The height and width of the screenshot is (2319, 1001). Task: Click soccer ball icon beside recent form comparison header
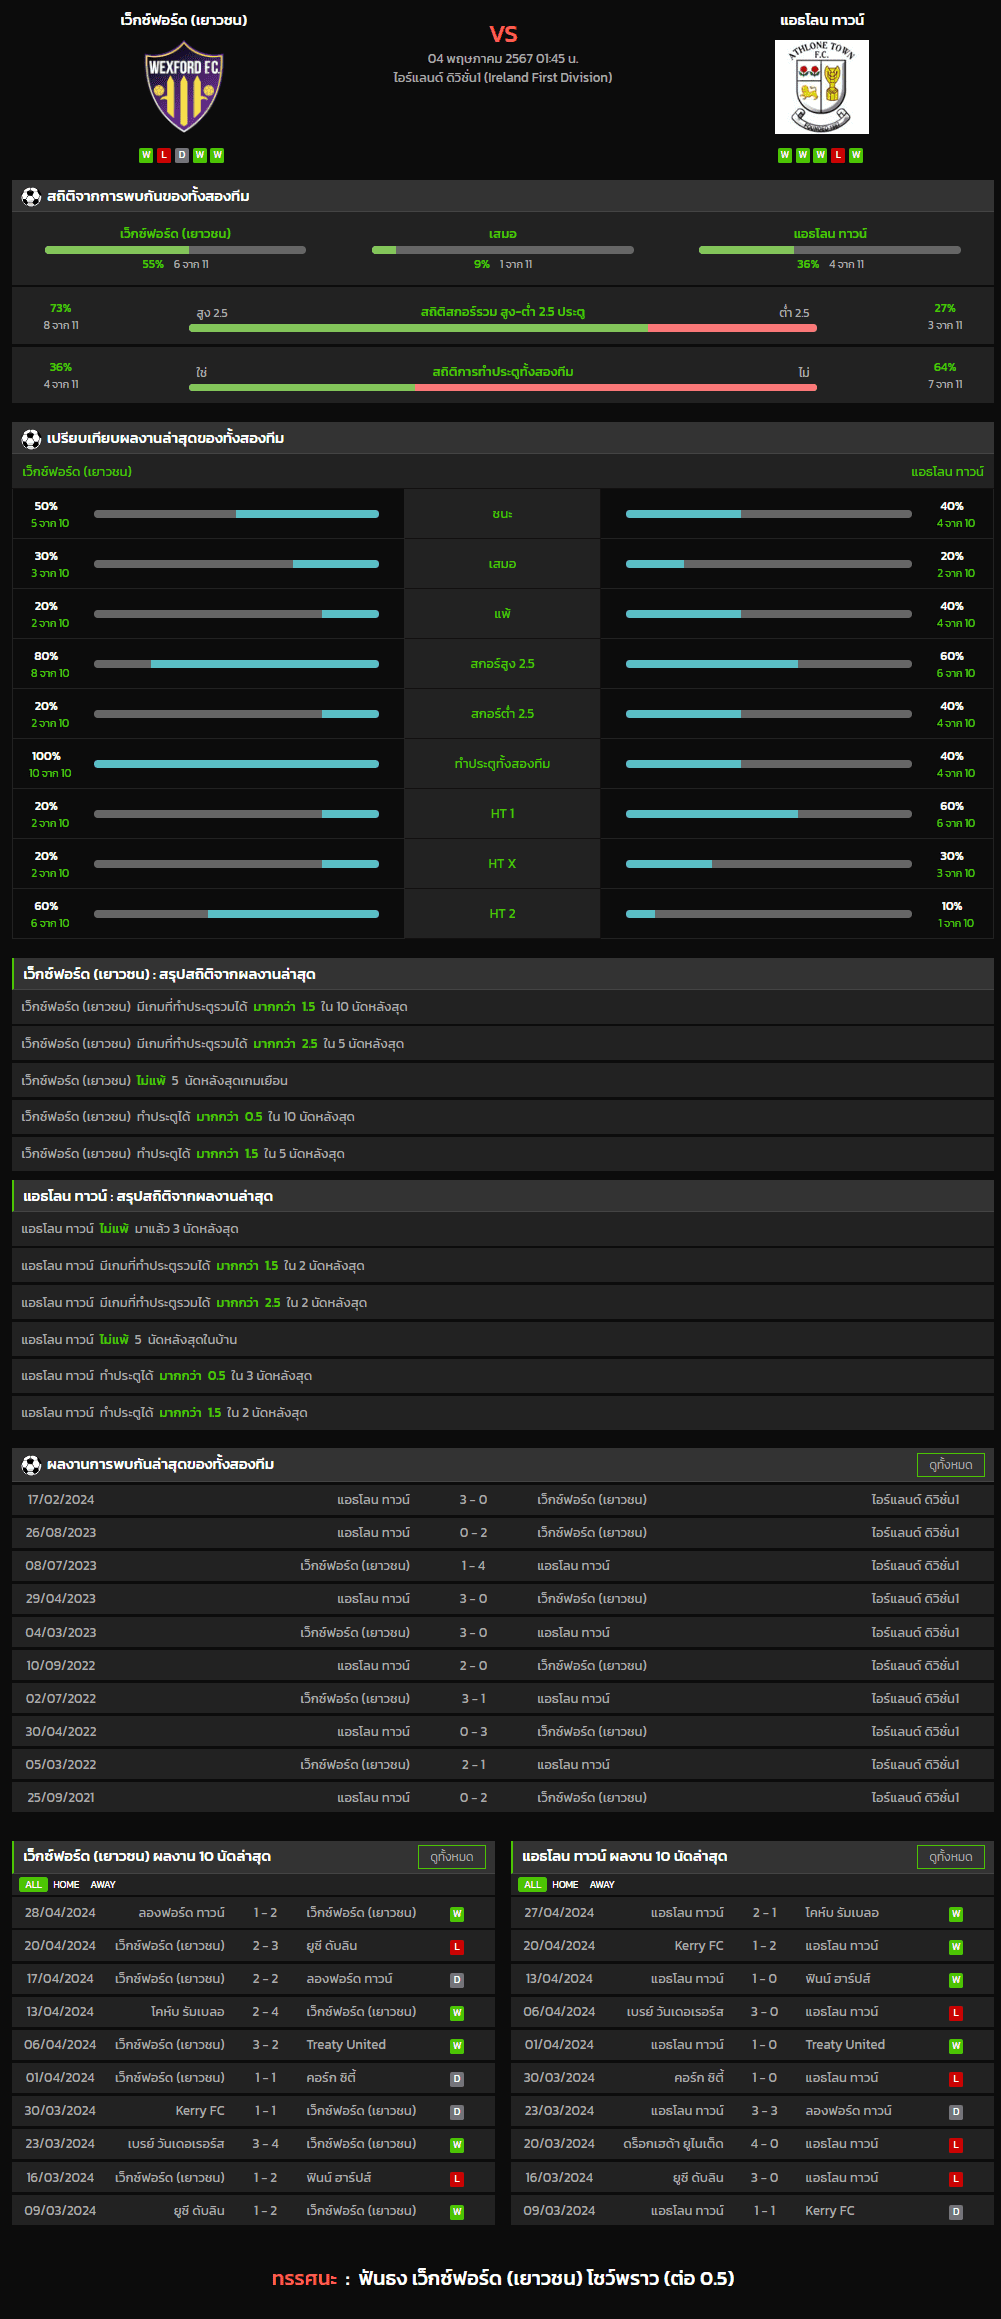coord(31,438)
